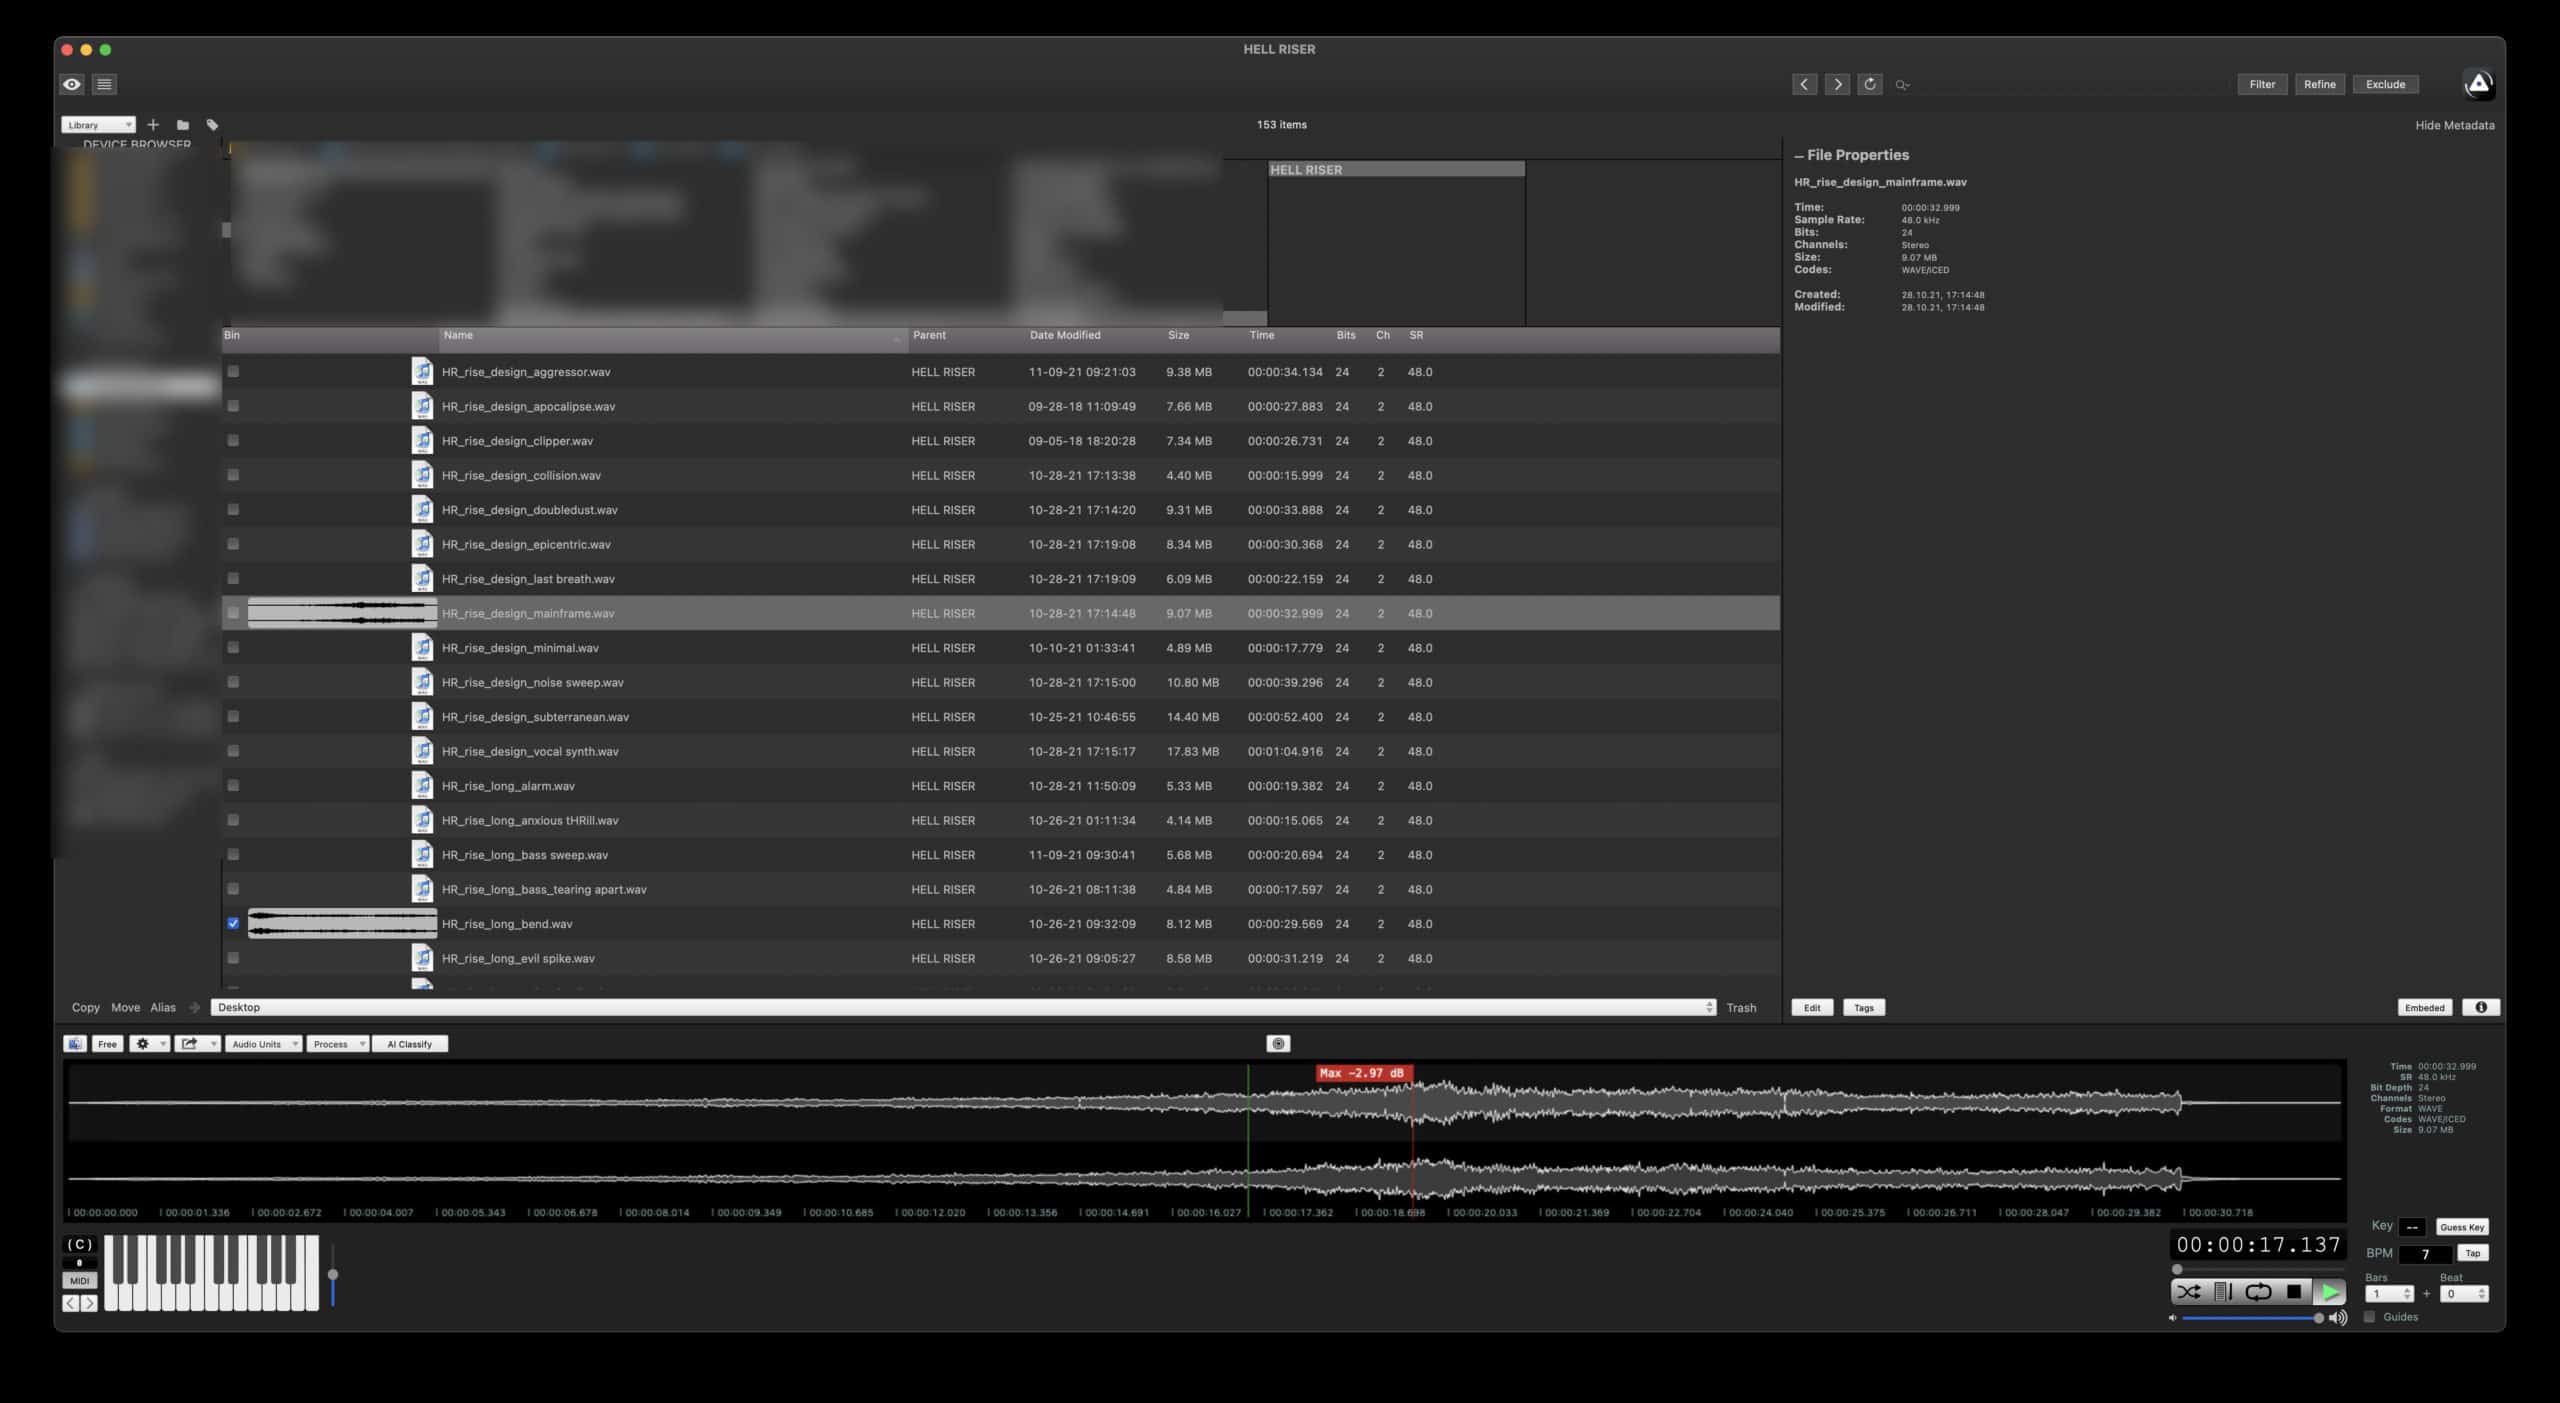The image size is (2560, 1403).
Task: Click the Beat stepper
Action: (2481, 1294)
